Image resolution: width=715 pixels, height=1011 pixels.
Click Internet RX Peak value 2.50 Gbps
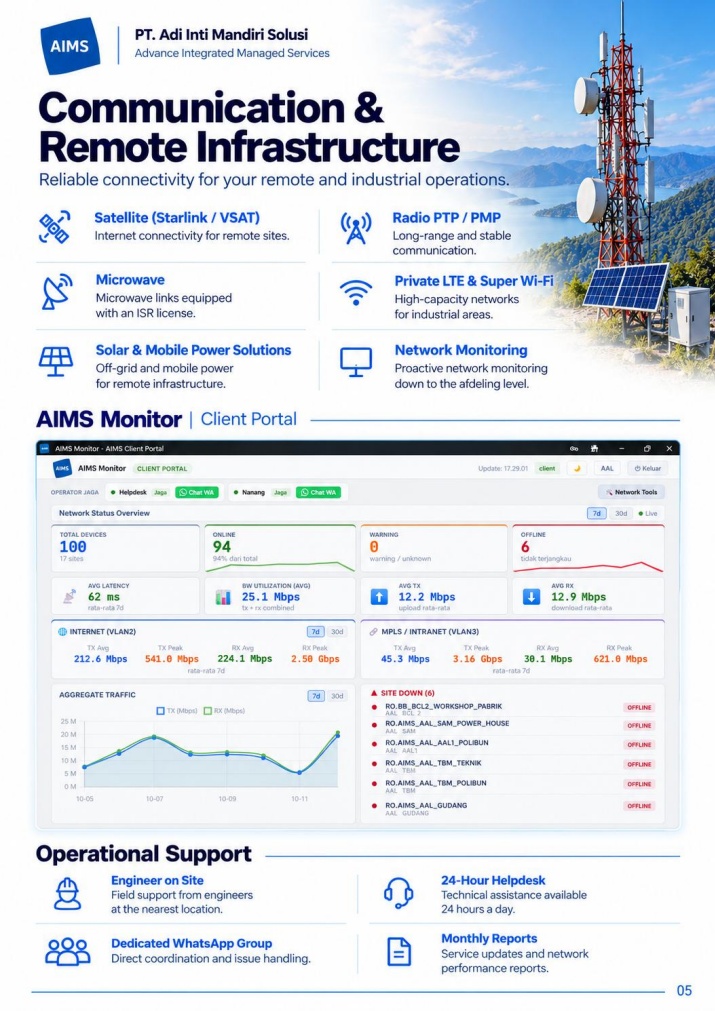(x=315, y=659)
